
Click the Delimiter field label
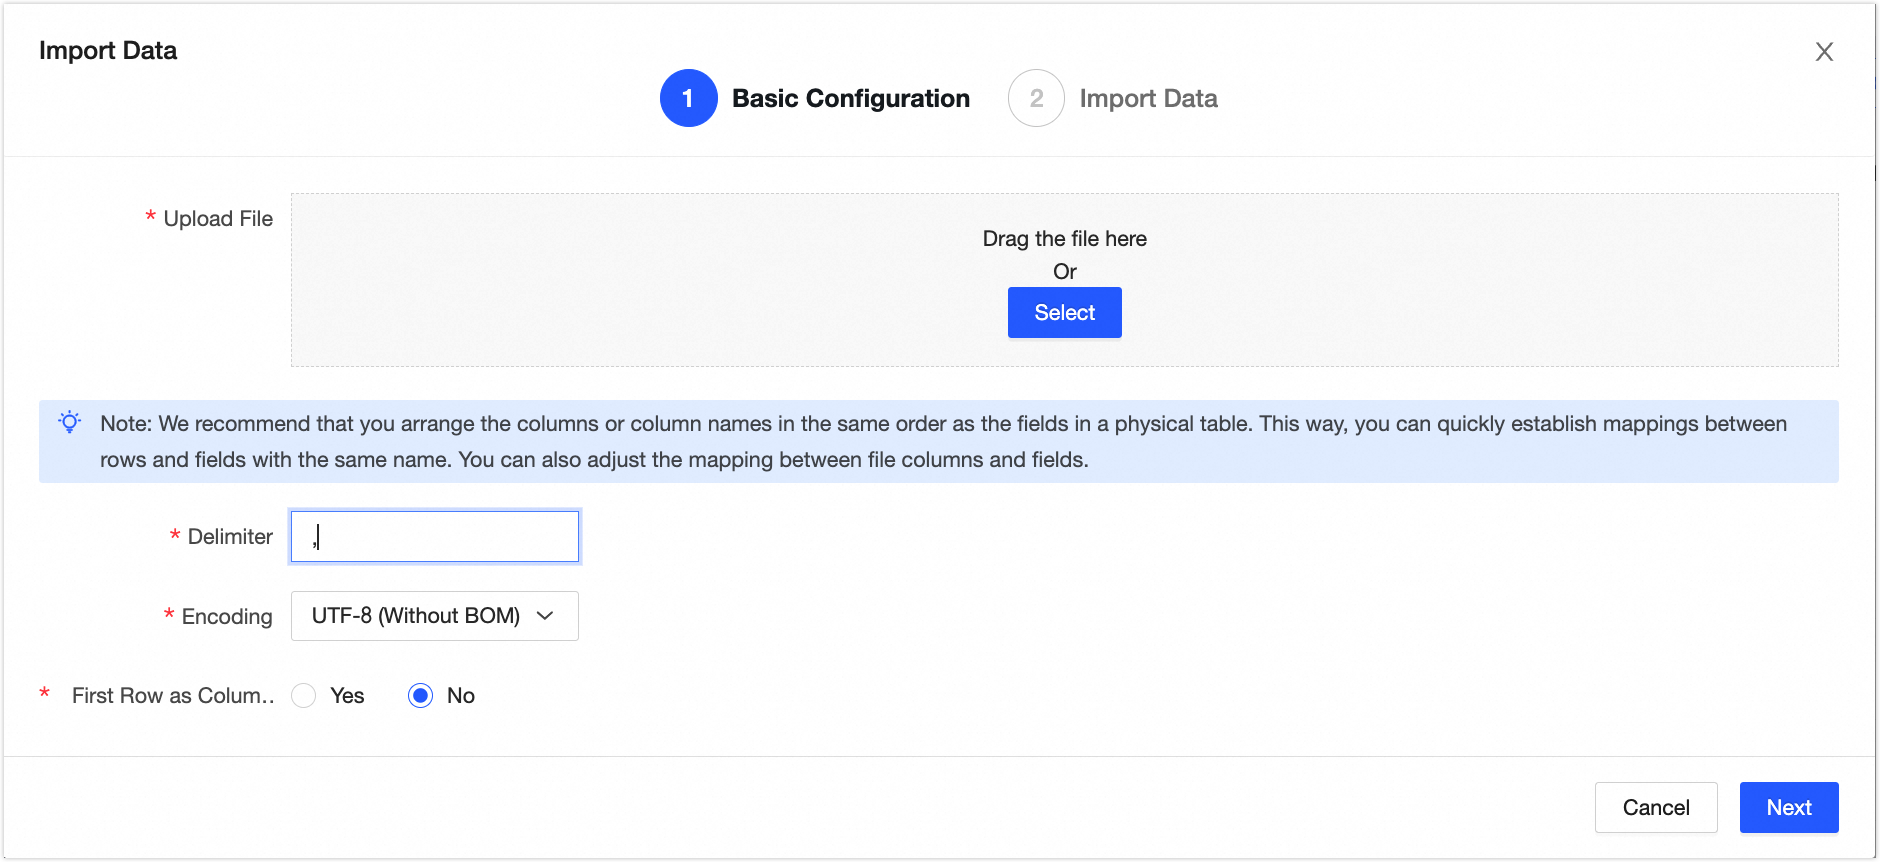230,537
